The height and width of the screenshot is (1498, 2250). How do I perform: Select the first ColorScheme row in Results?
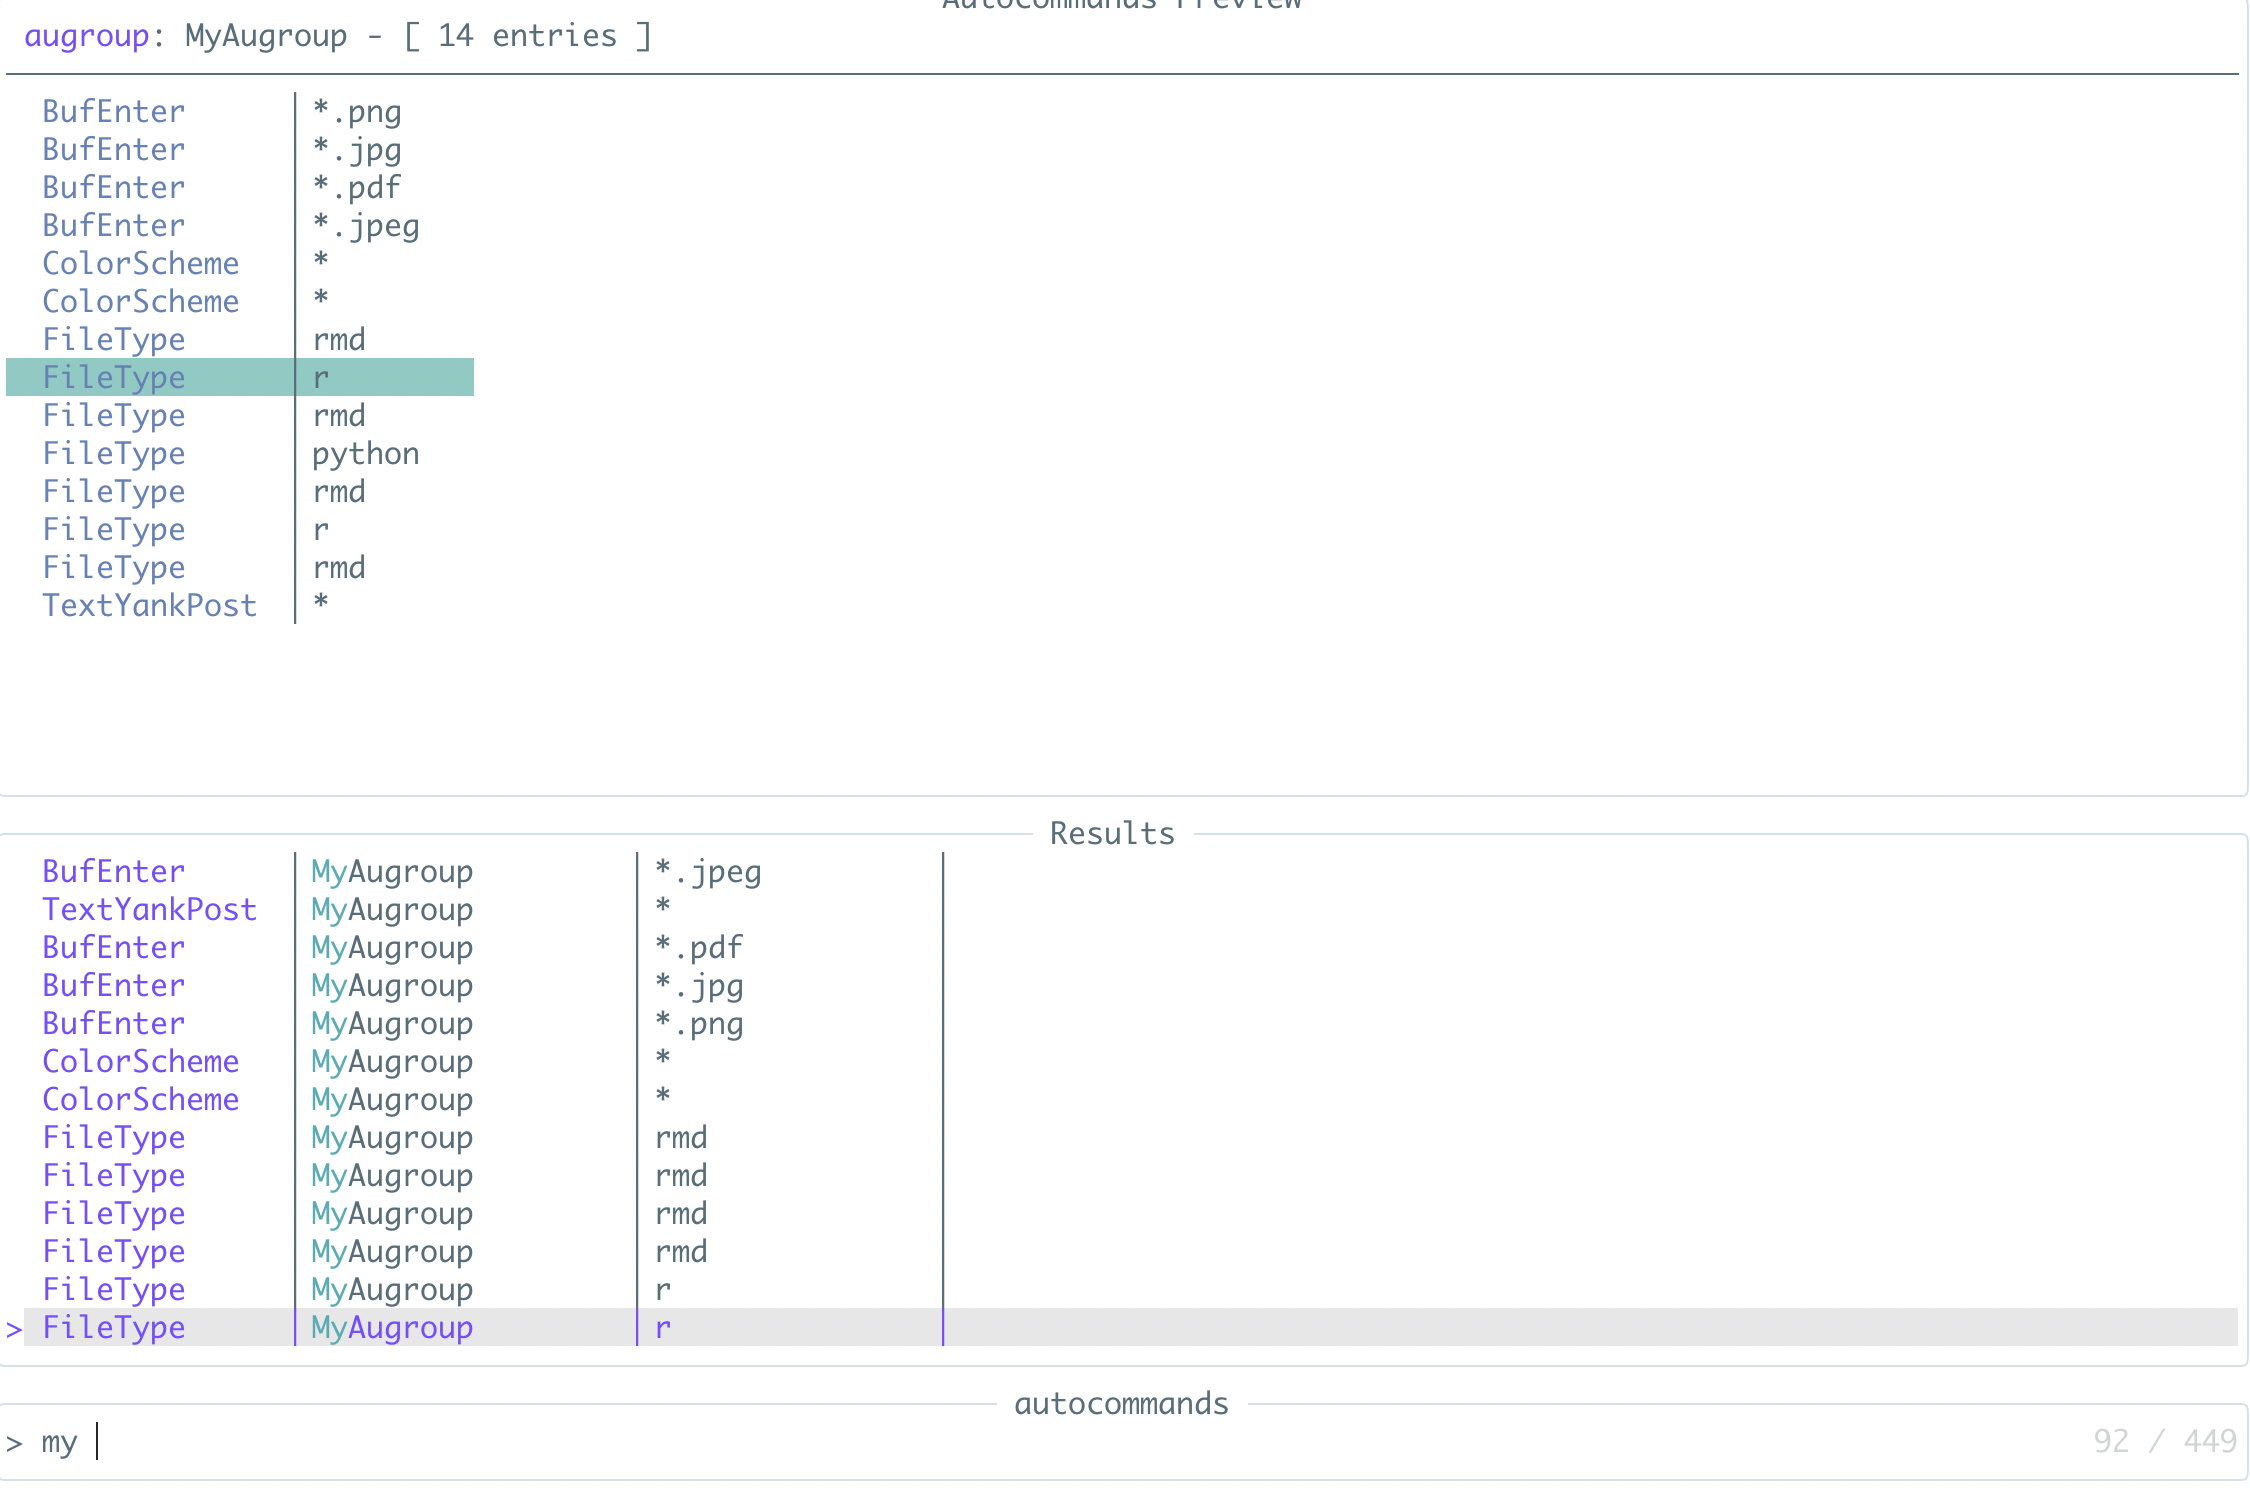coord(400,1061)
